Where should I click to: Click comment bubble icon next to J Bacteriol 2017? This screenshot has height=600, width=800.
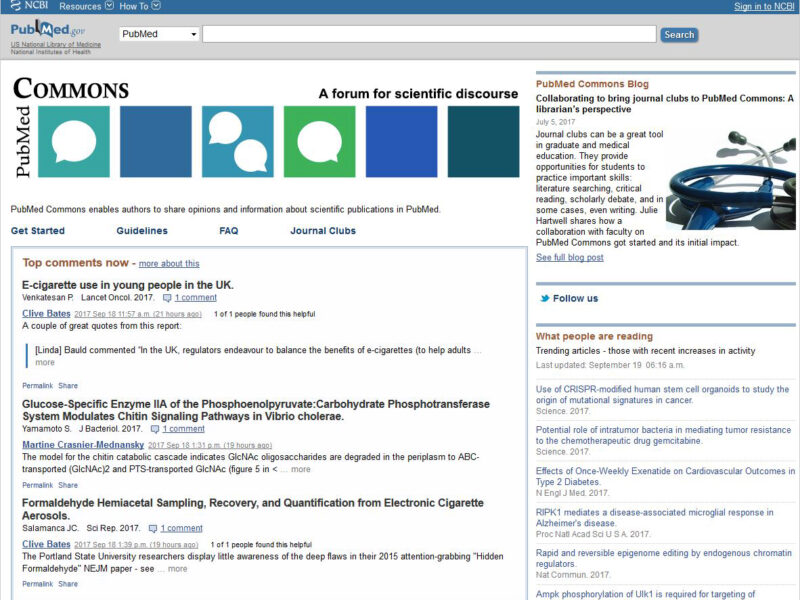point(155,429)
